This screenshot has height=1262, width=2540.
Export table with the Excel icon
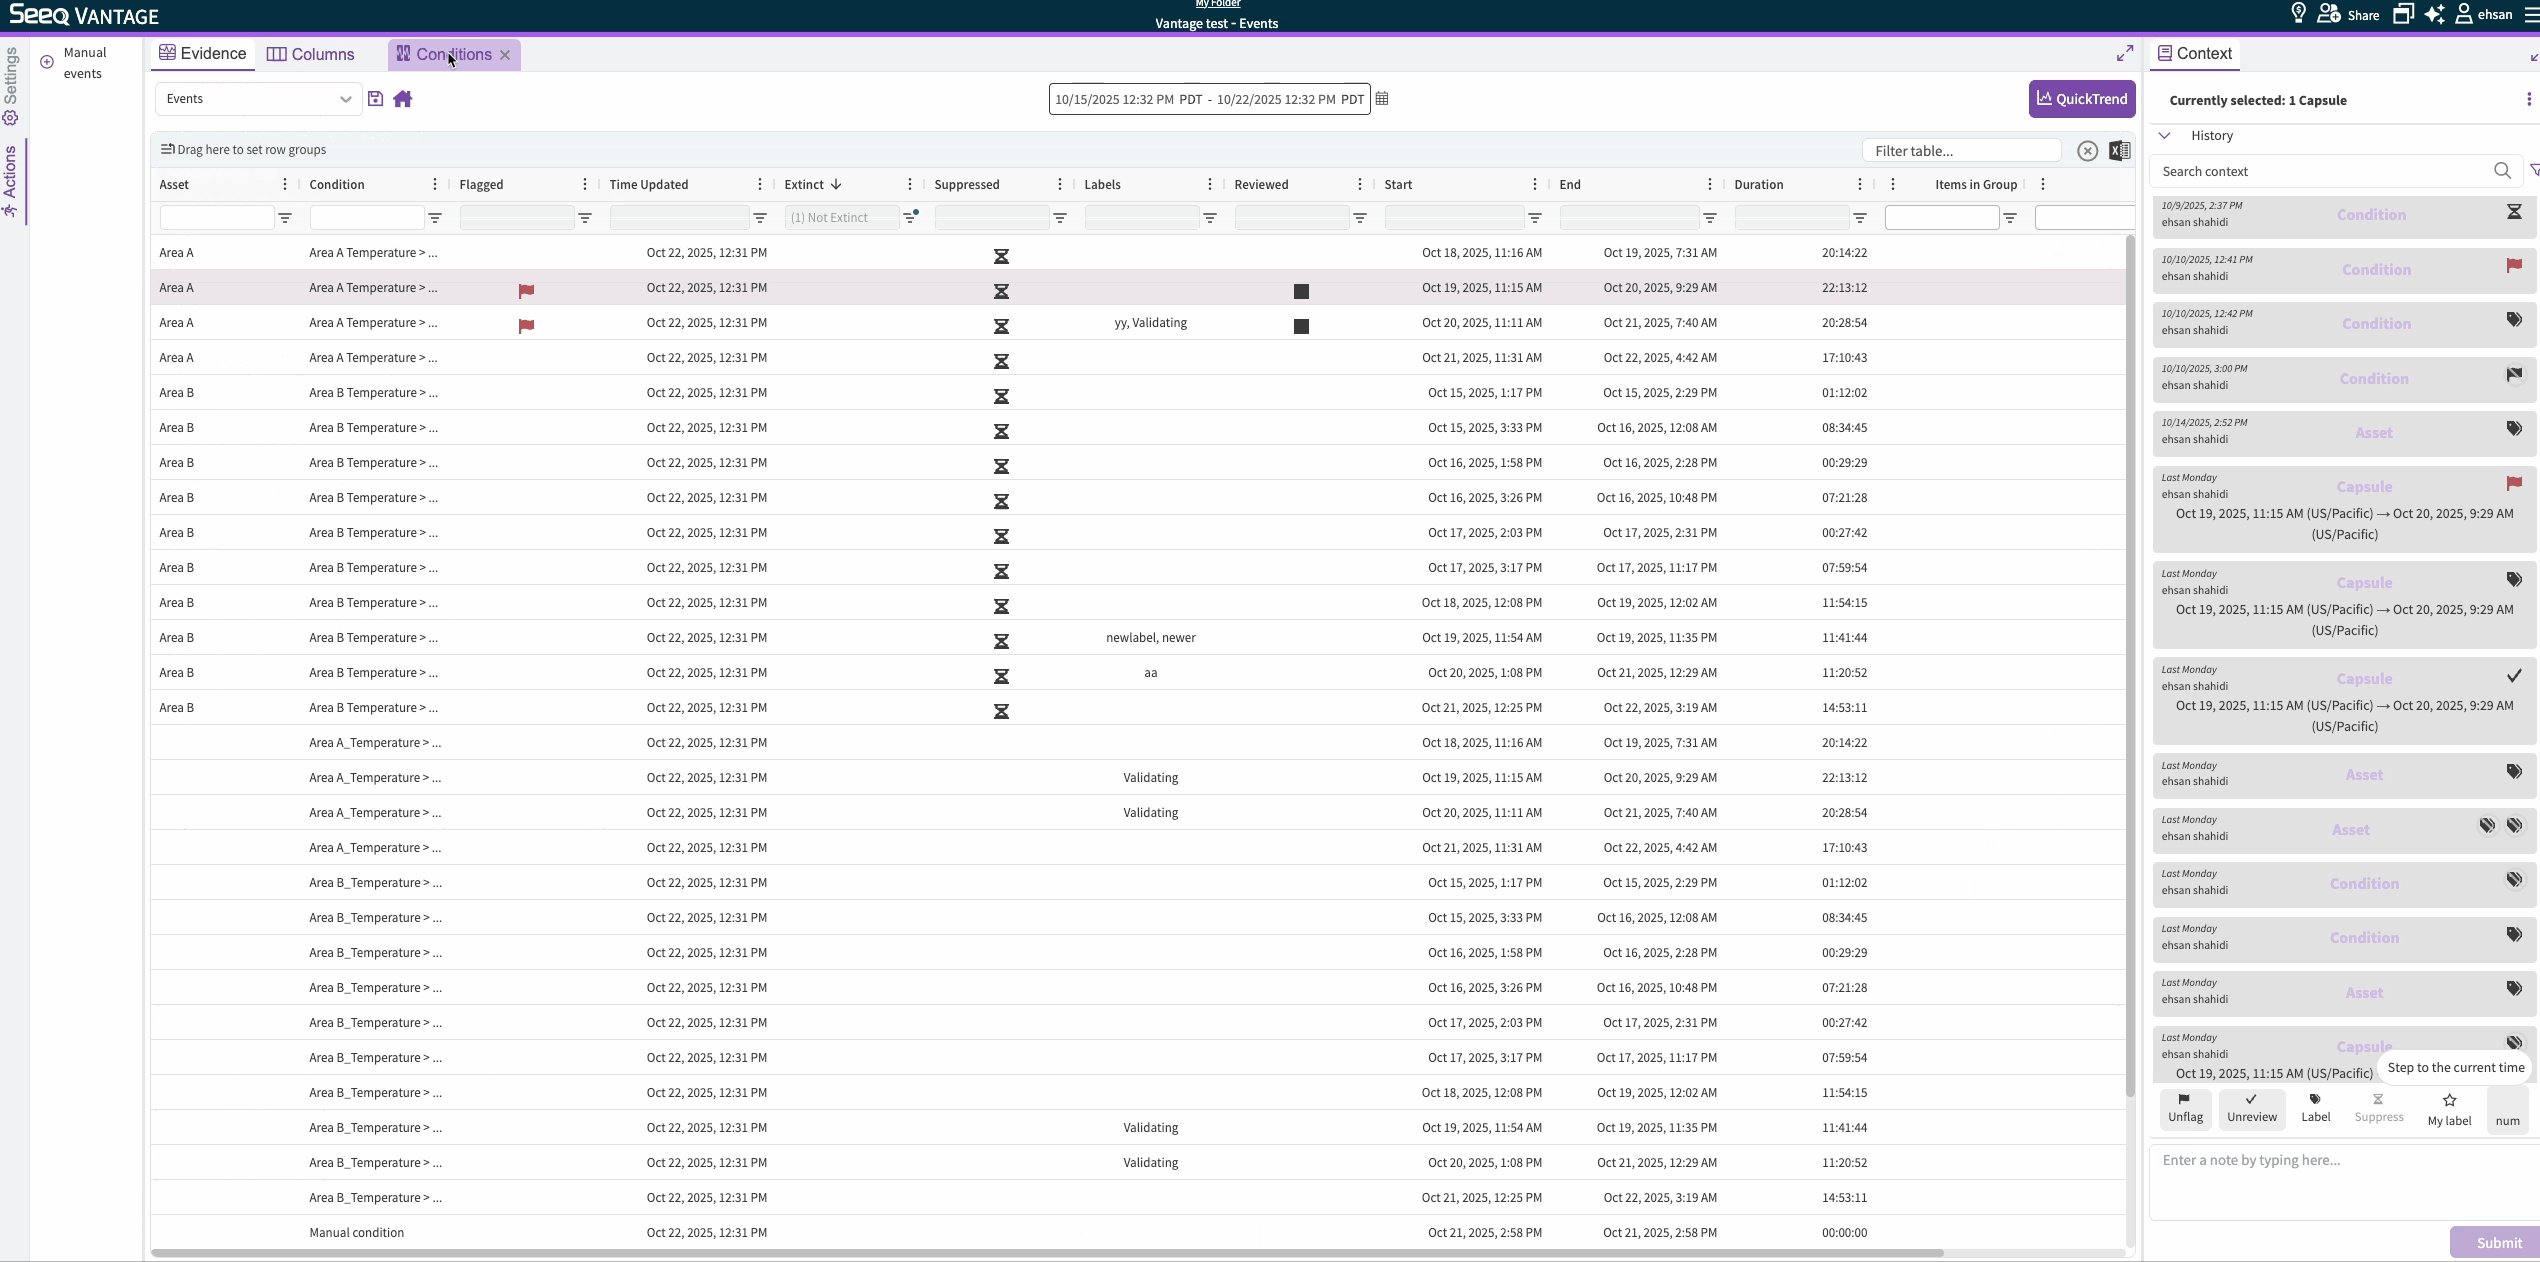pyautogui.click(x=2119, y=151)
